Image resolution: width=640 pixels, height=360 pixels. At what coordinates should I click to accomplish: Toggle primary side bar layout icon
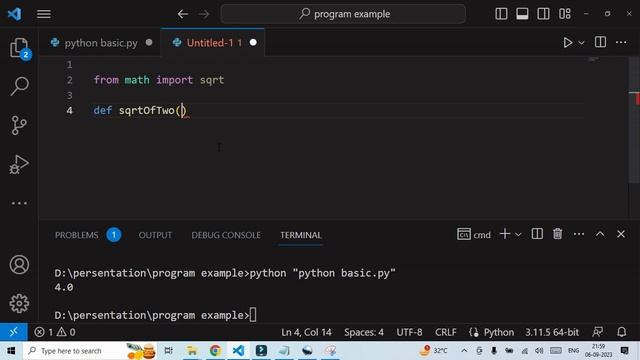(501, 13)
